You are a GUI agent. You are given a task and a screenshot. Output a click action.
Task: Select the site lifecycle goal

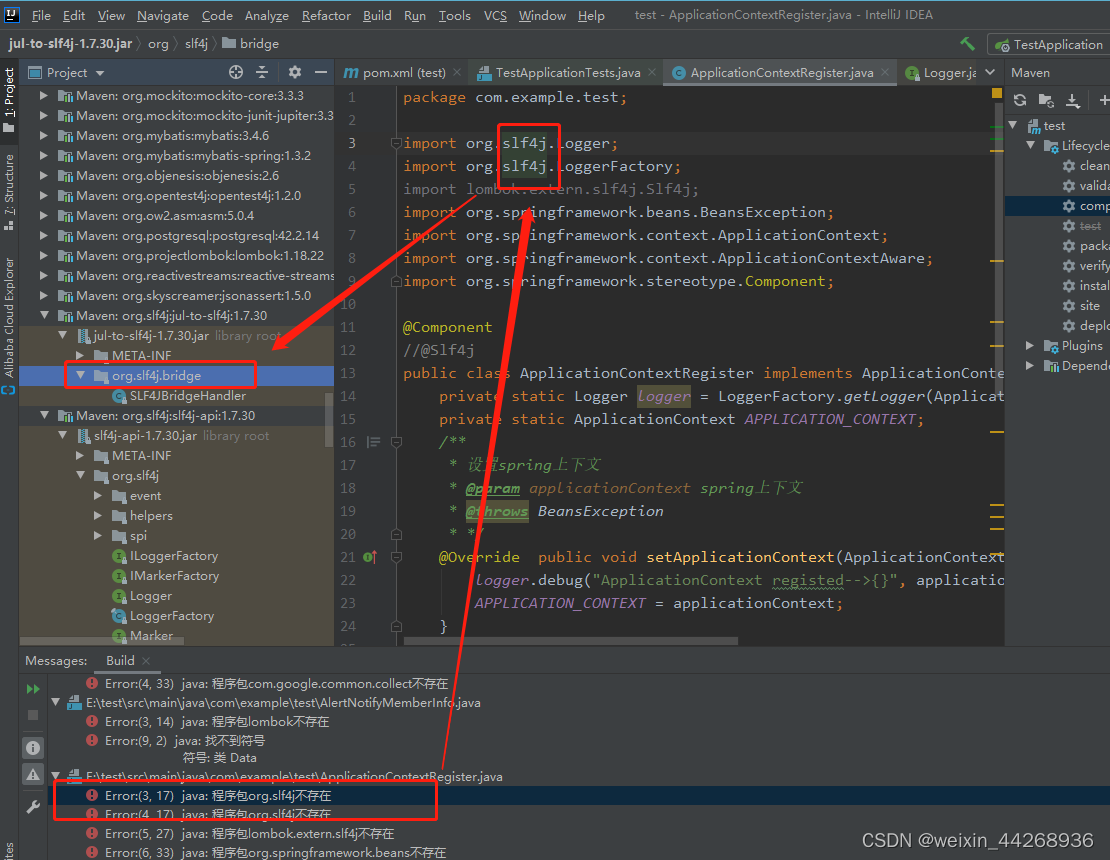pos(1081,306)
